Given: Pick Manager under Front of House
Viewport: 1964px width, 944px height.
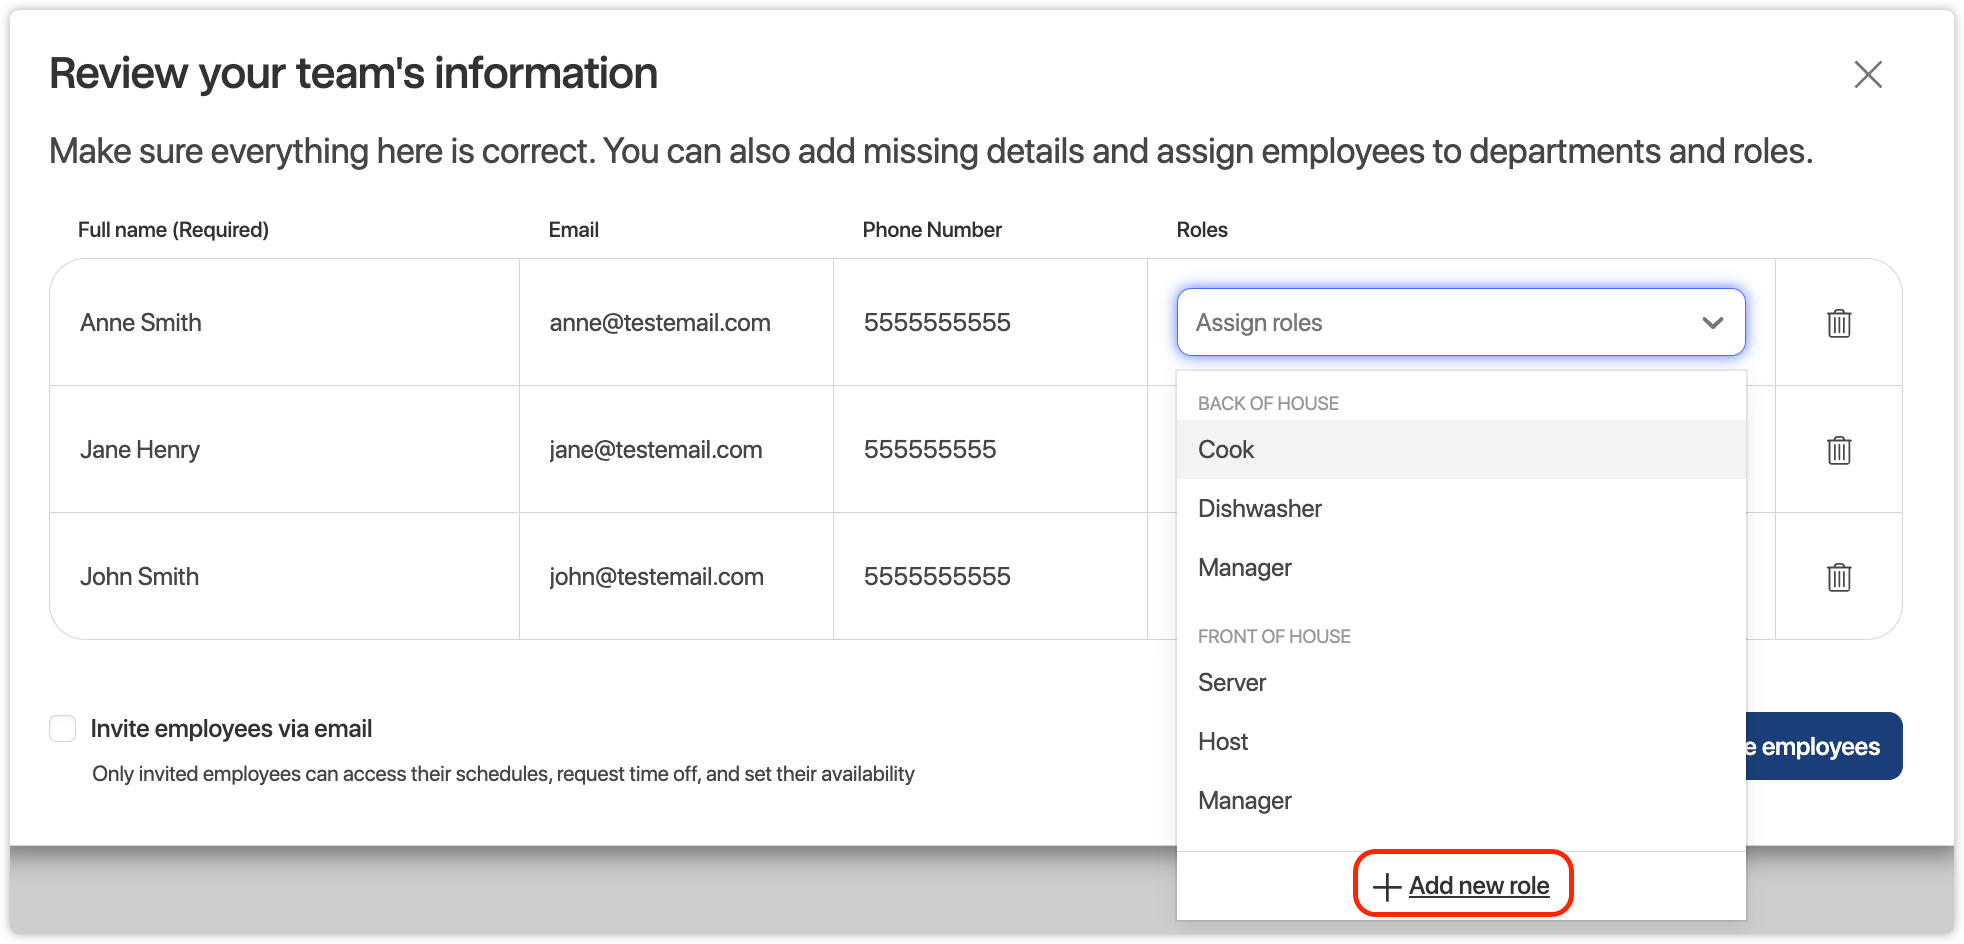Looking at the screenshot, I should (x=1244, y=801).
